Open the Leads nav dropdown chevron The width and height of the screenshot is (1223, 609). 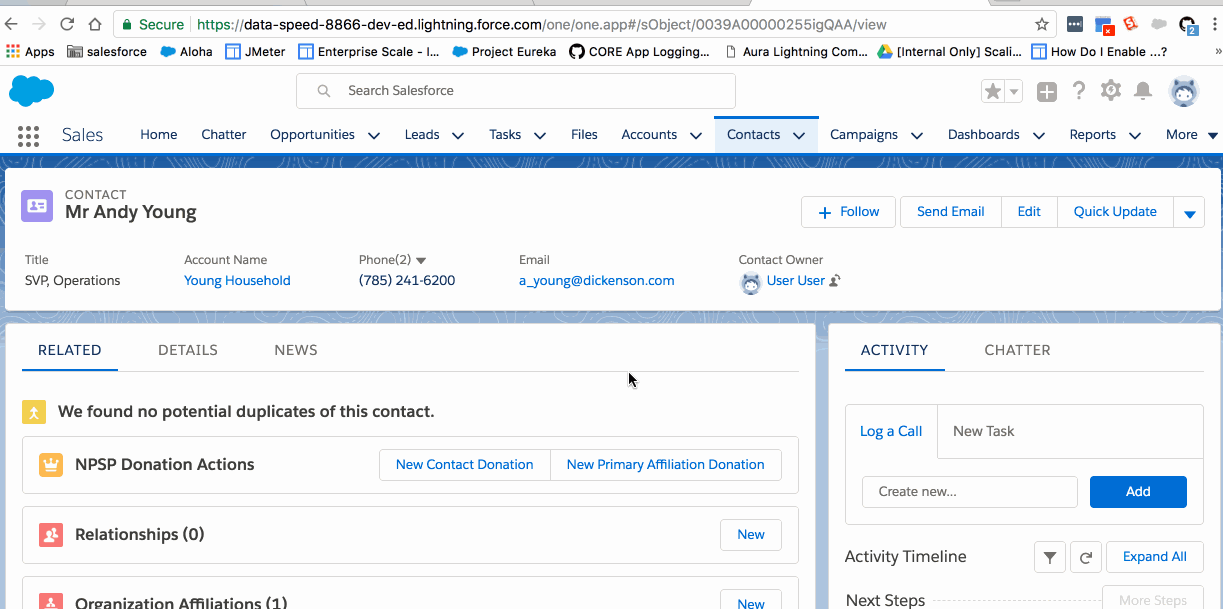[458, 136]
